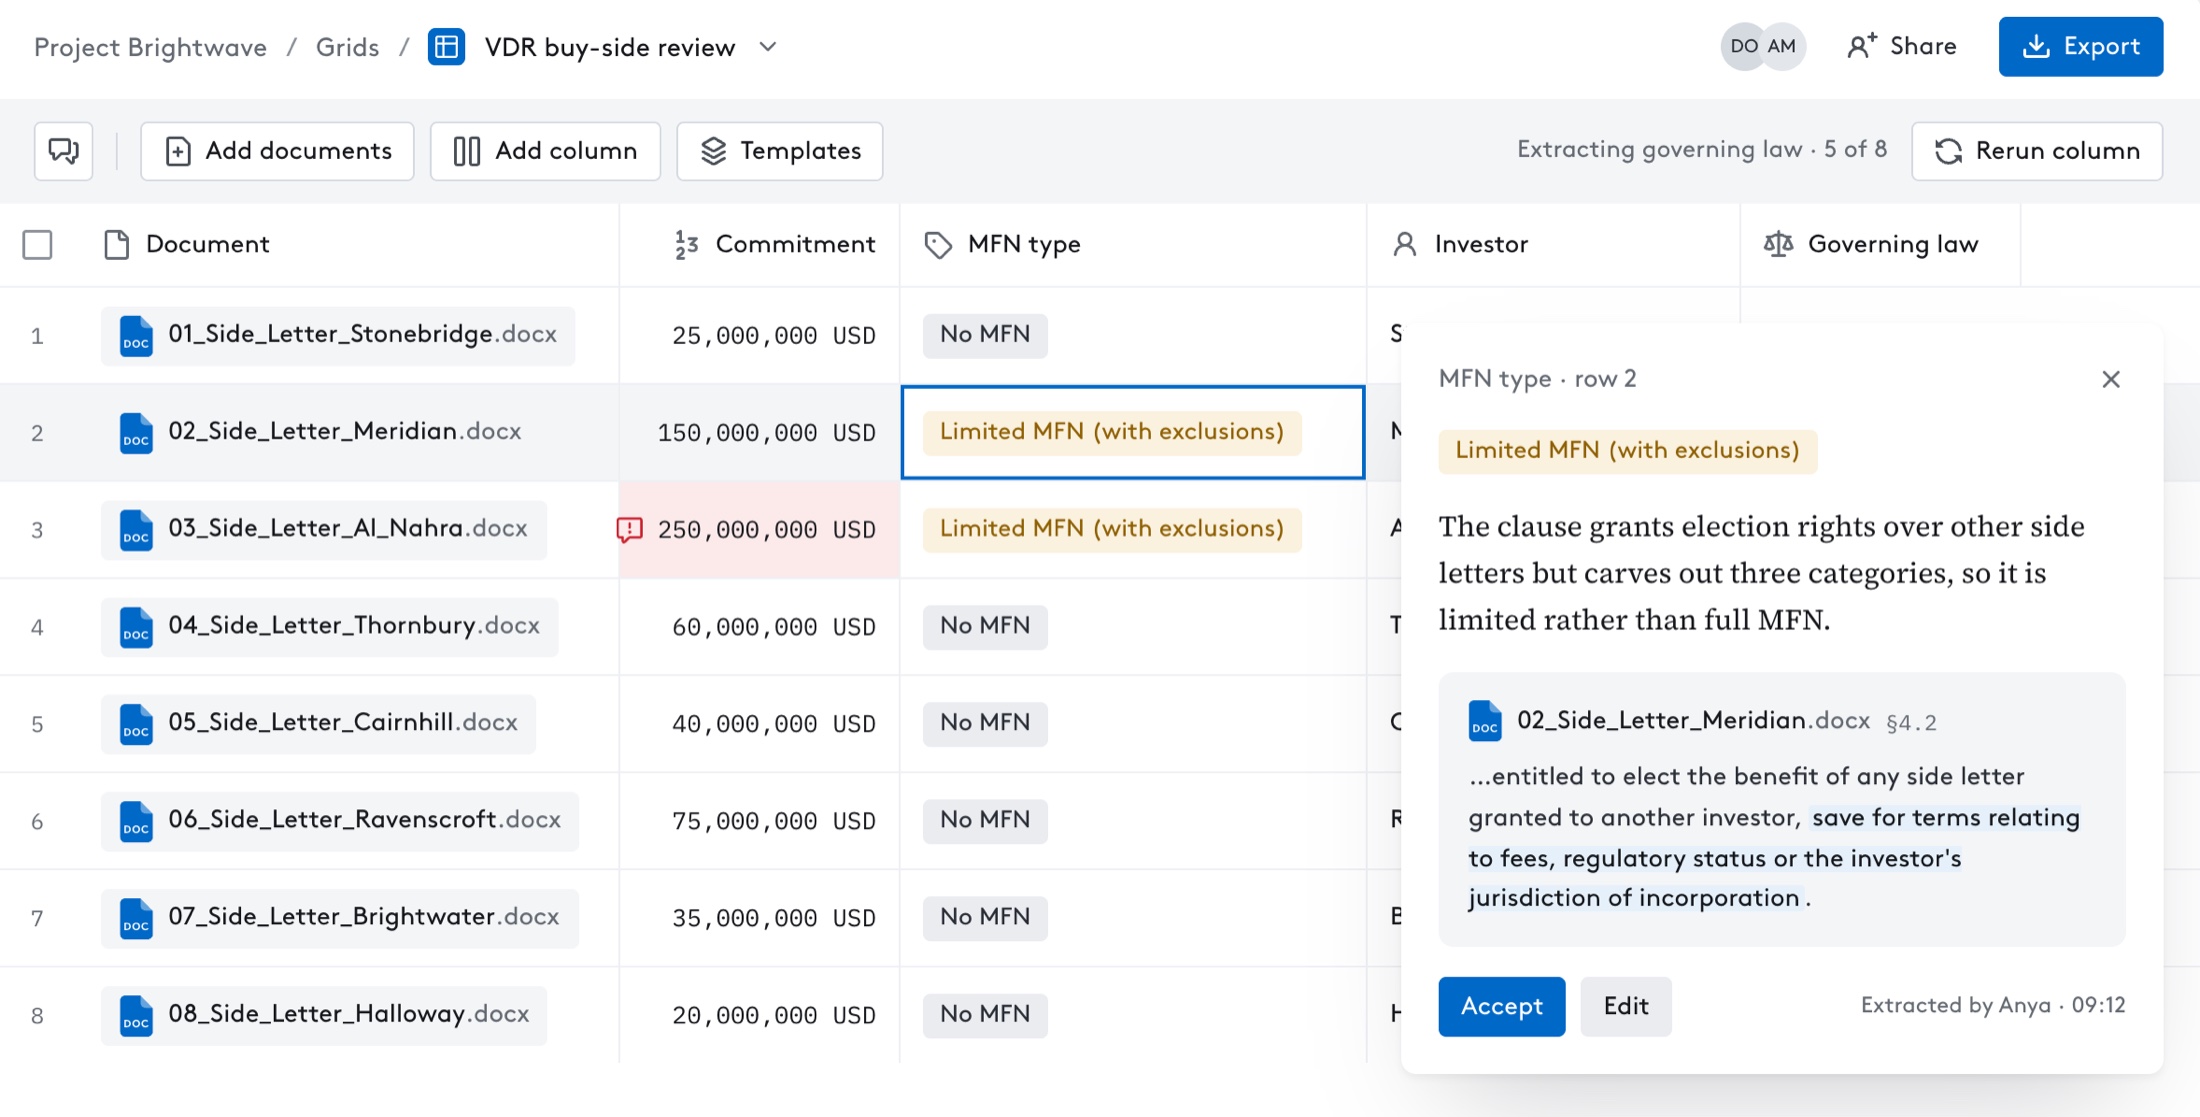Image resolution: width=2200 pixels, height=1117 pixels.
Task: Go to Project Brightwave breadcrumb
Action: 150,47
